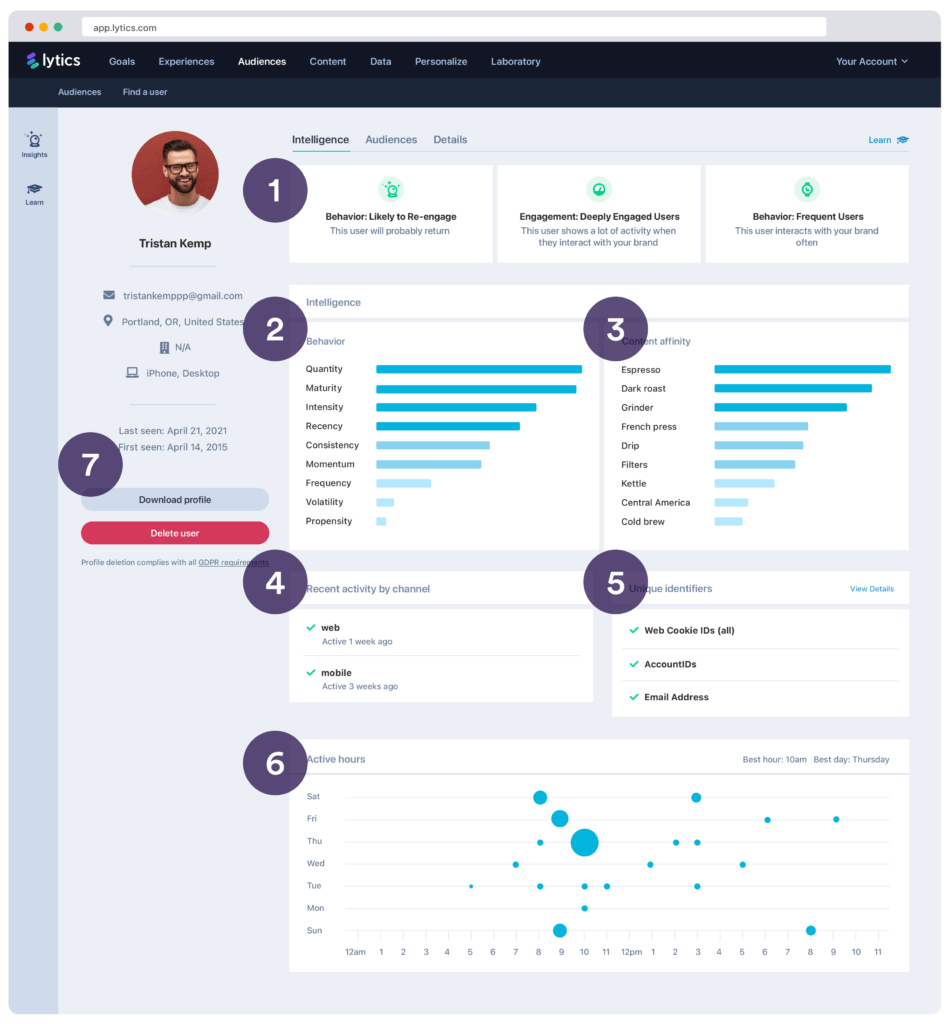Viewport: 951px width, 1024px height.
Task: Click the envelope icon beside the email address
Action: (108, 296)
